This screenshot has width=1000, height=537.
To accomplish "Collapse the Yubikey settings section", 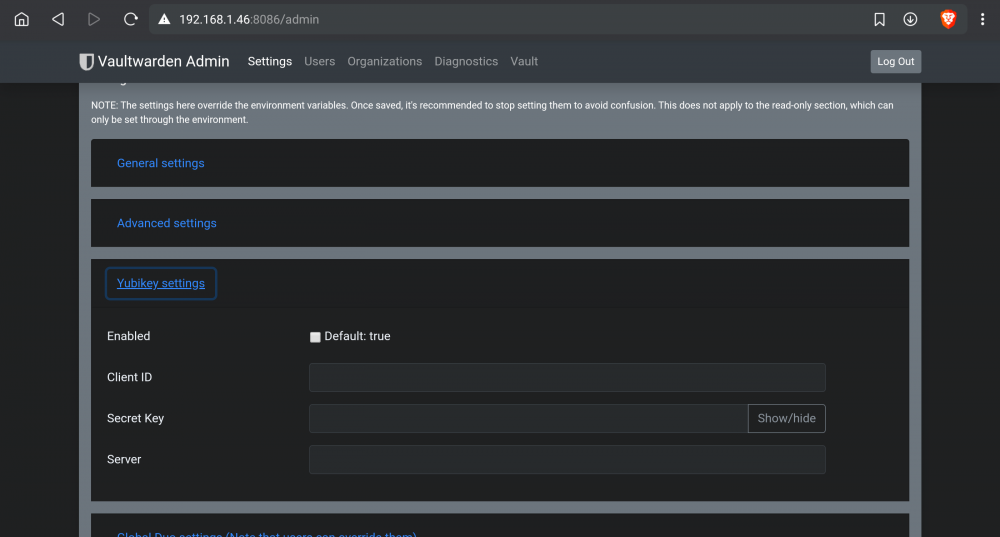I will click(x=161, y=283).
